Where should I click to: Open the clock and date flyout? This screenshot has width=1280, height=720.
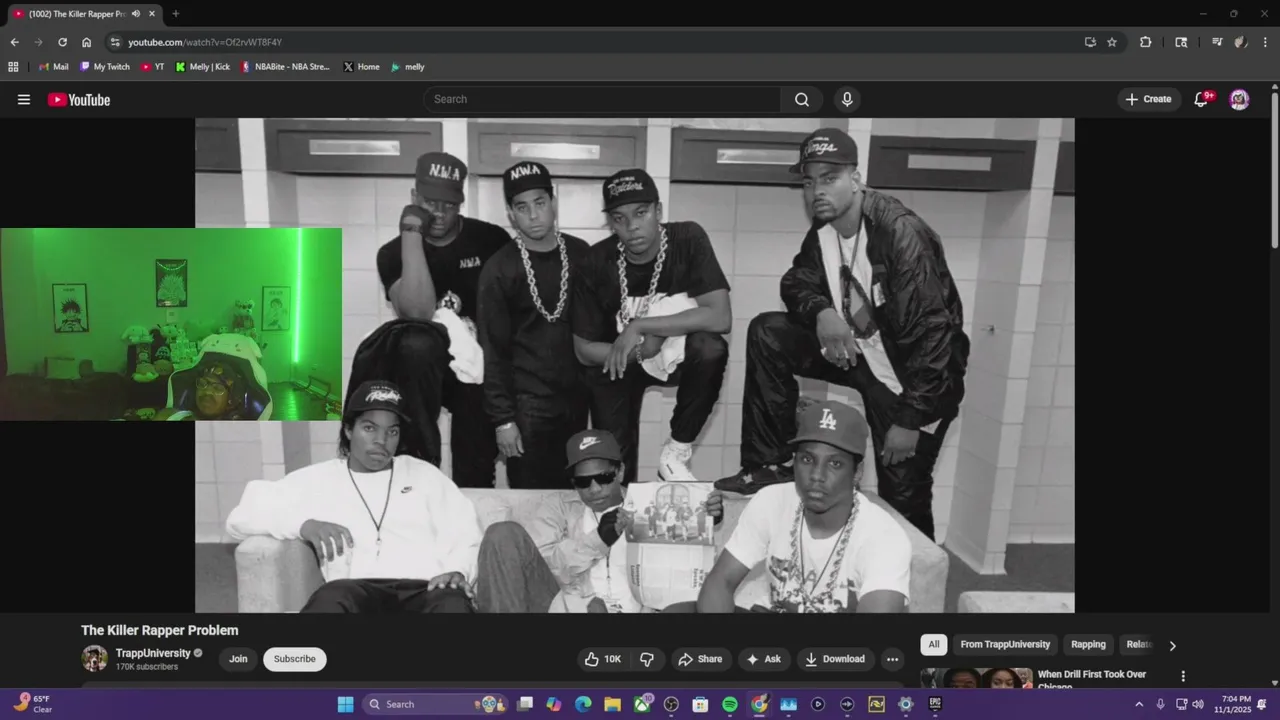pyautogui.click(x=1236, y=704)
